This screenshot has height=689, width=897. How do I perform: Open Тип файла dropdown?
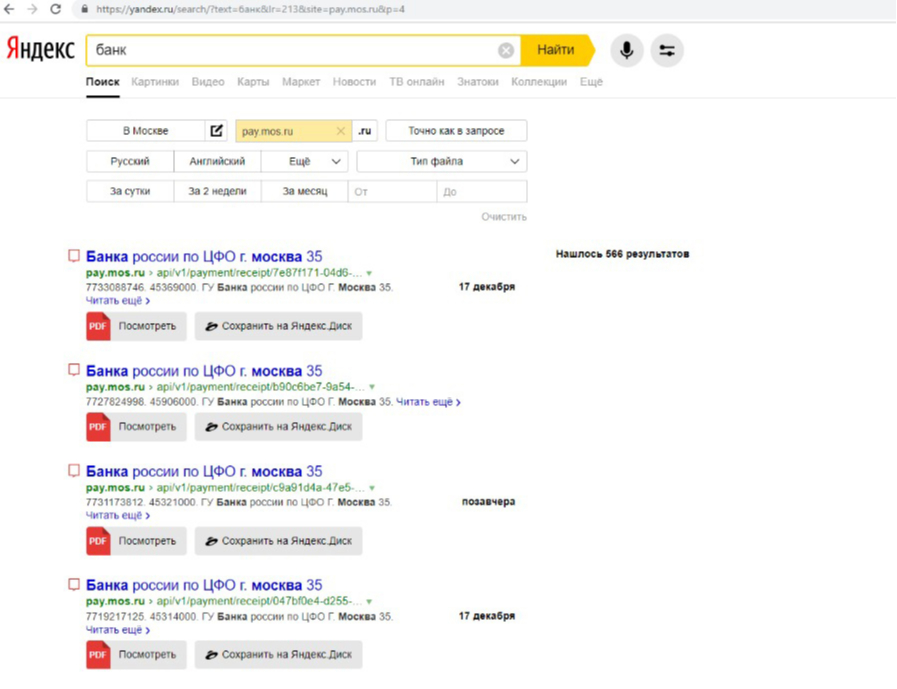click(x=441, y=161)
